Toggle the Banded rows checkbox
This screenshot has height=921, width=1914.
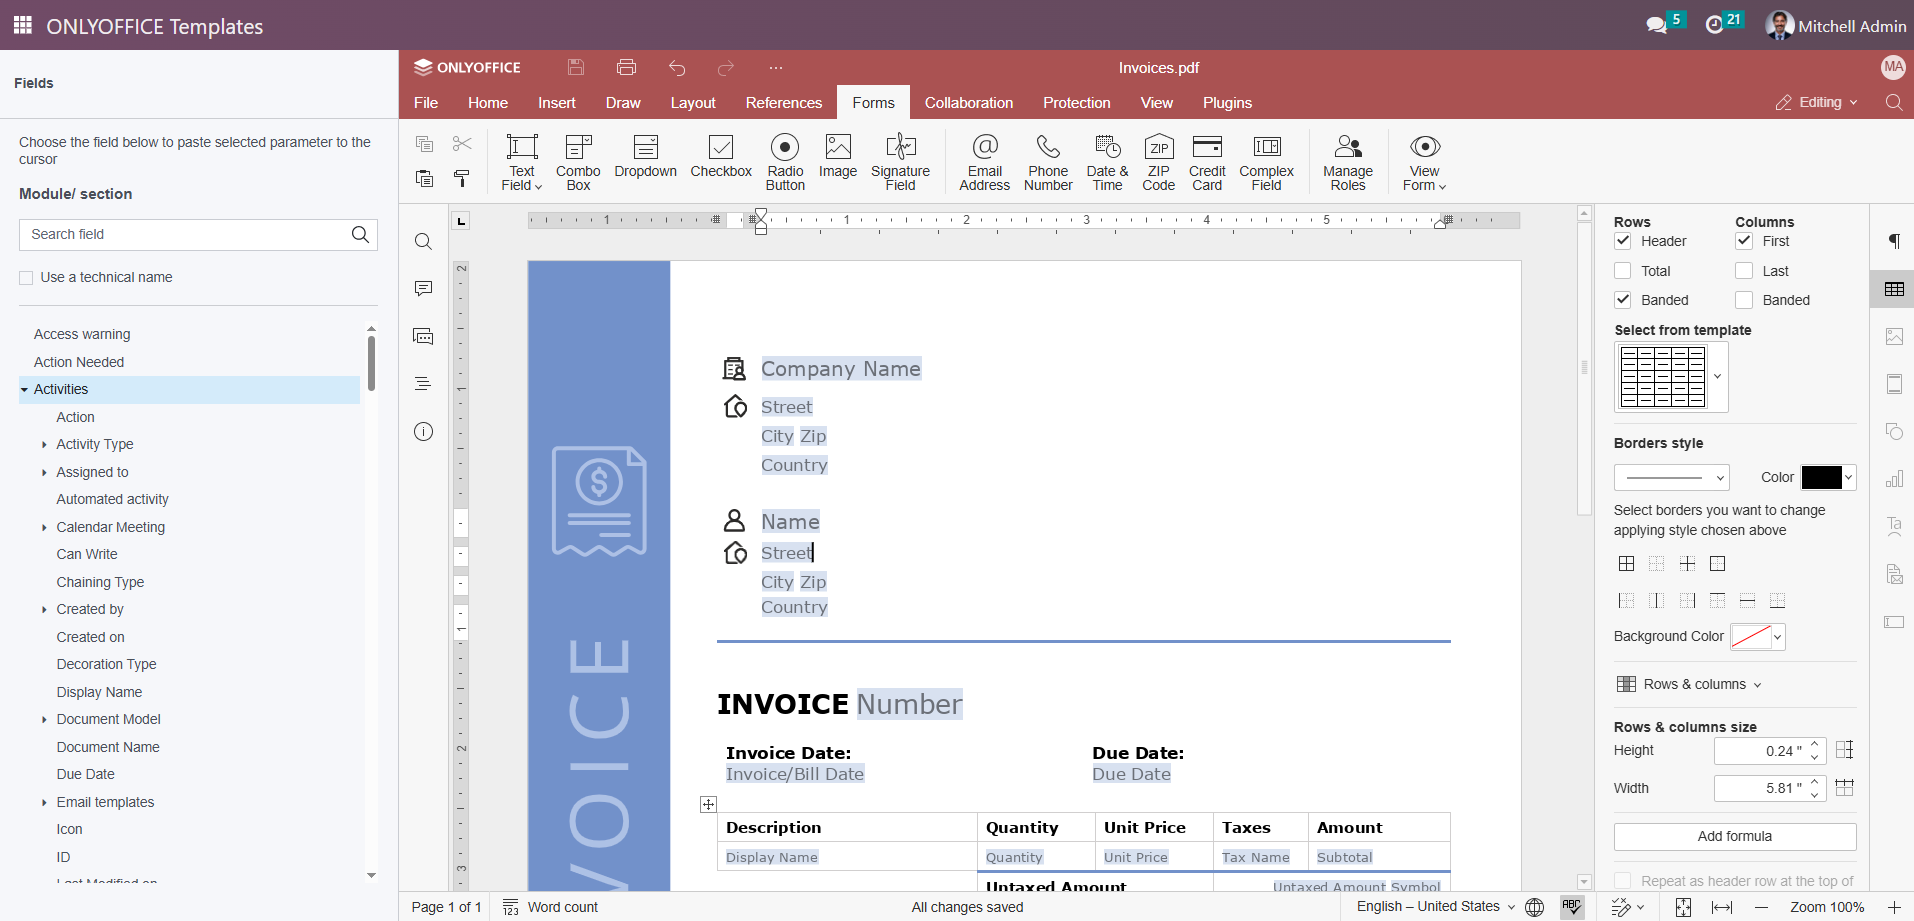coord(1623,300)
